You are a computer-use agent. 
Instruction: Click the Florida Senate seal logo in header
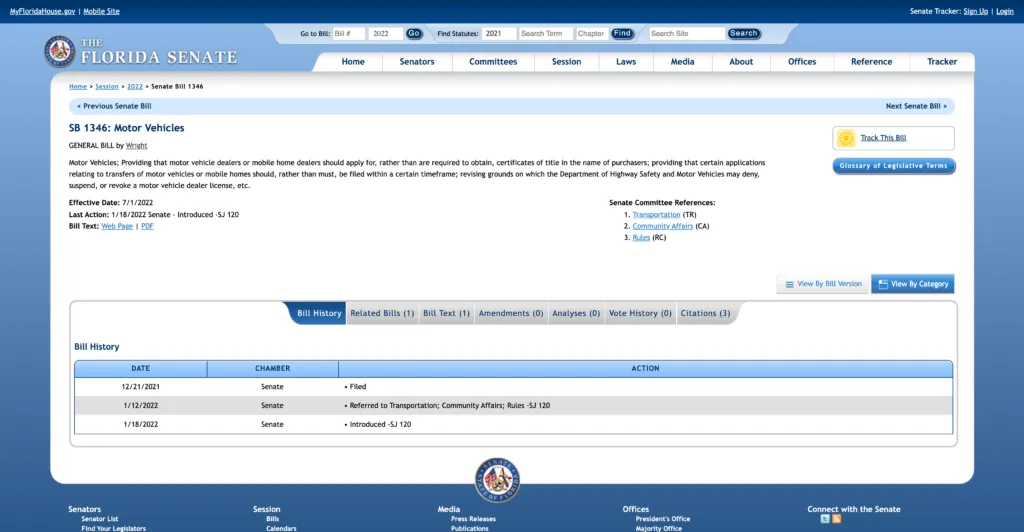click(59, 51)
